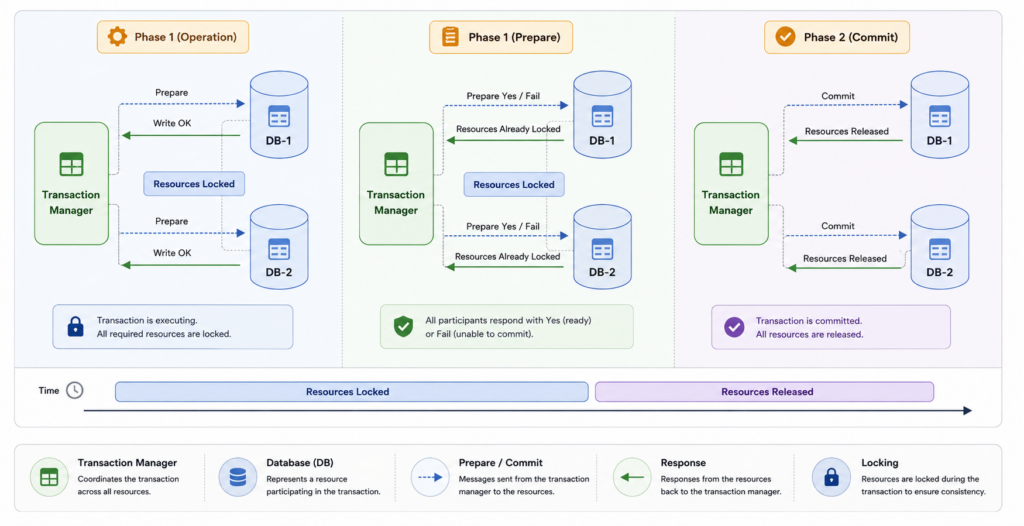Image resolution: width=1024 pixels, height=526 pixels.
Task: Select the DB-2 cylinder in Phase 1 (Prepare)
Action: pos(602,246)
